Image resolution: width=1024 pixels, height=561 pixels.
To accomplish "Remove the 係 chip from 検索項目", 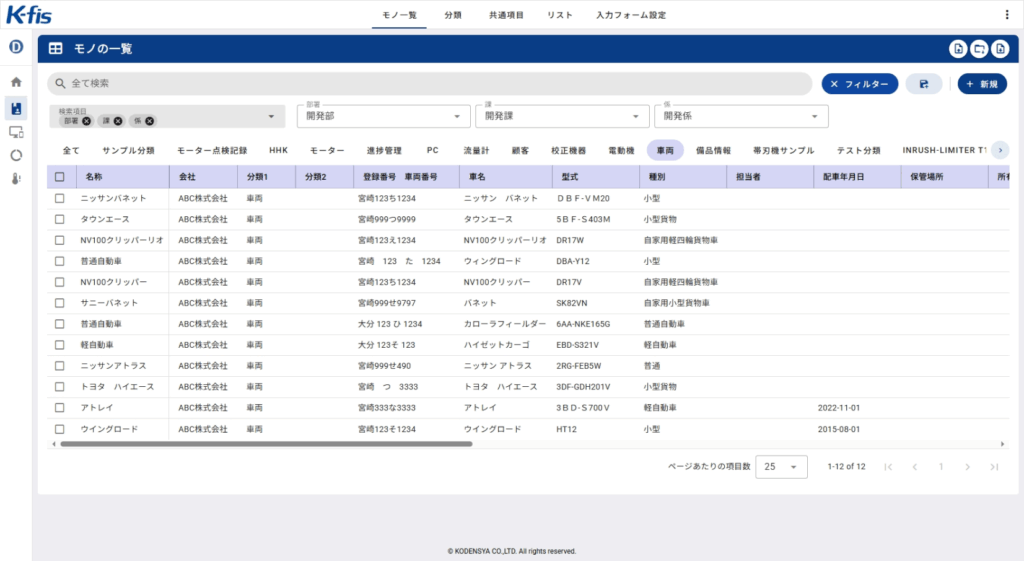I will (x=150, y=121).
